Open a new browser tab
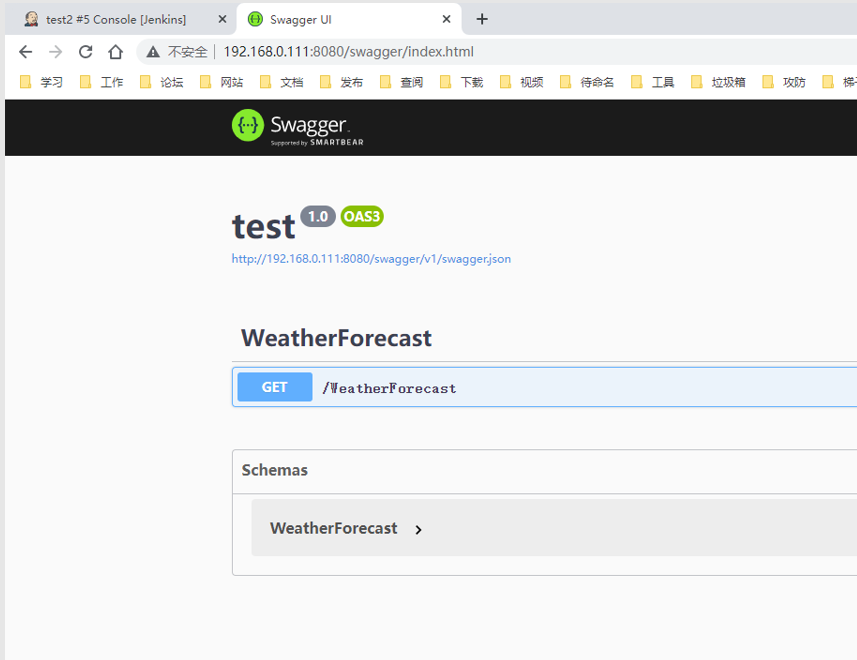The height and width of the screenshot is (660, 857). (482, 19)
